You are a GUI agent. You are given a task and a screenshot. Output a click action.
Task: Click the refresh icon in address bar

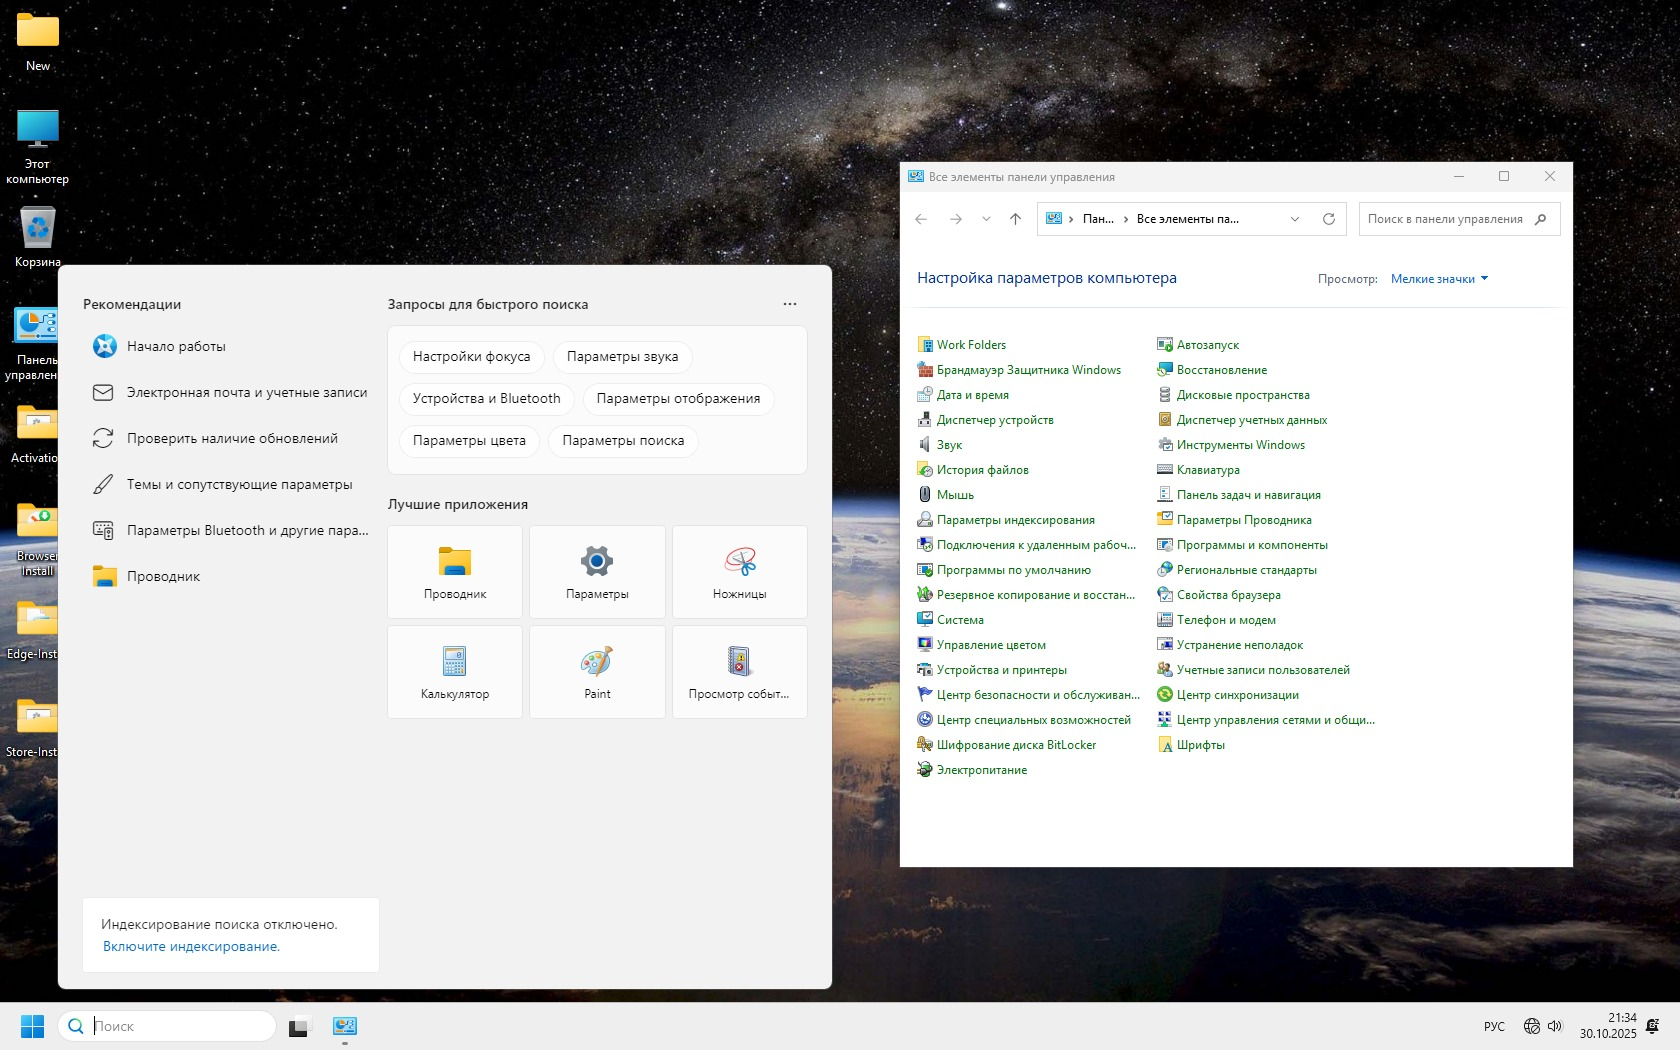pyautogui.click(x=1329, y=219)
